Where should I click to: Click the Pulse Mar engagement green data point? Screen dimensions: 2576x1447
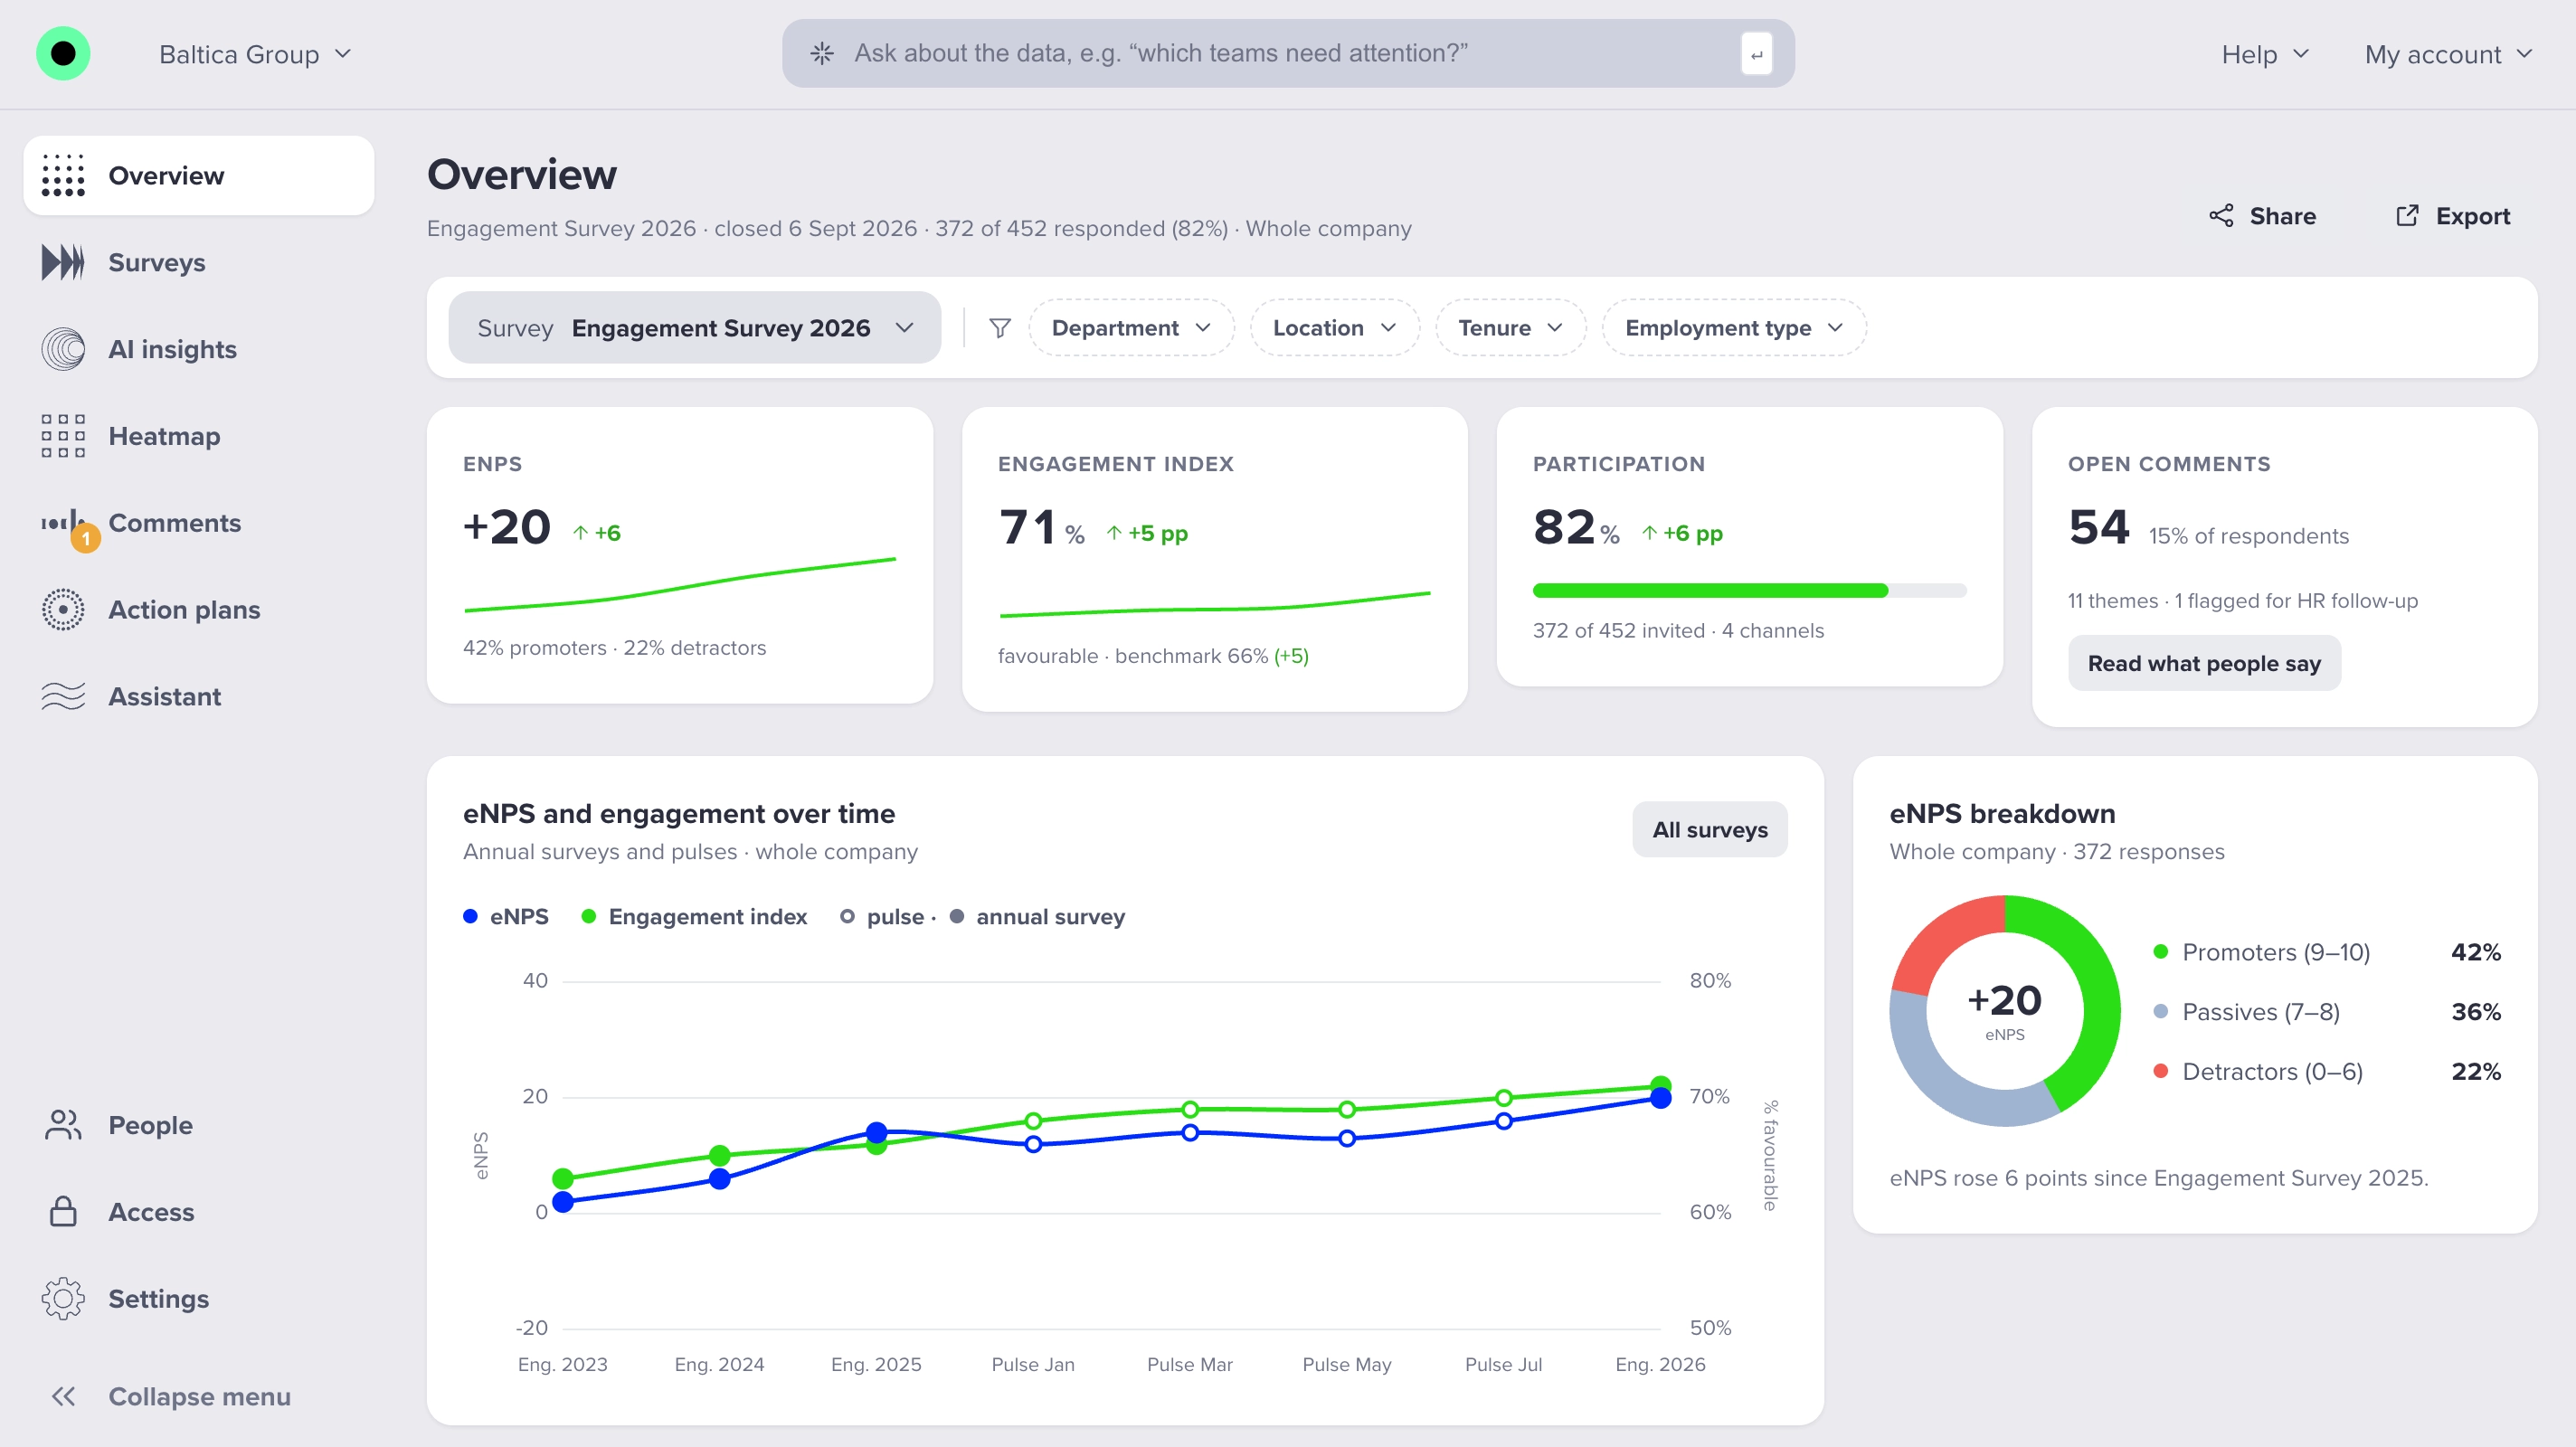[x=1190, y=1109]
